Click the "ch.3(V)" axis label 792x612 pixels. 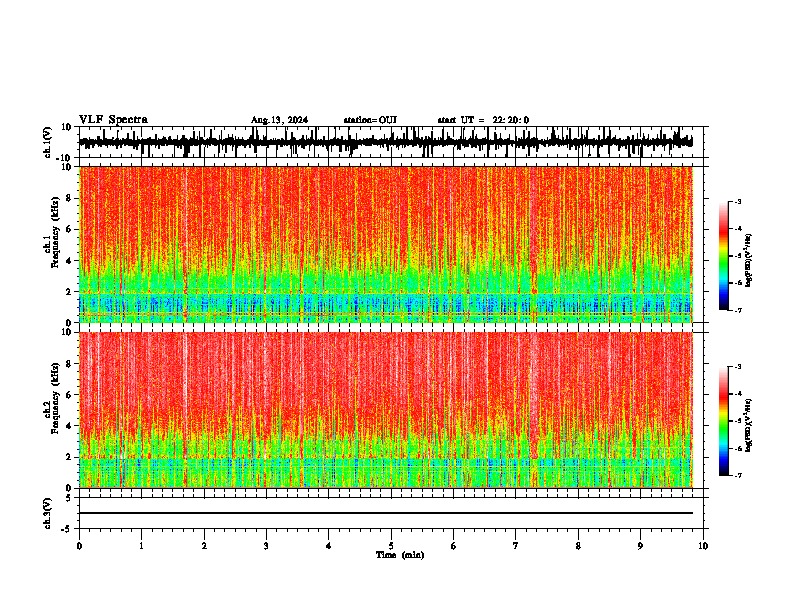pos(47,513)
